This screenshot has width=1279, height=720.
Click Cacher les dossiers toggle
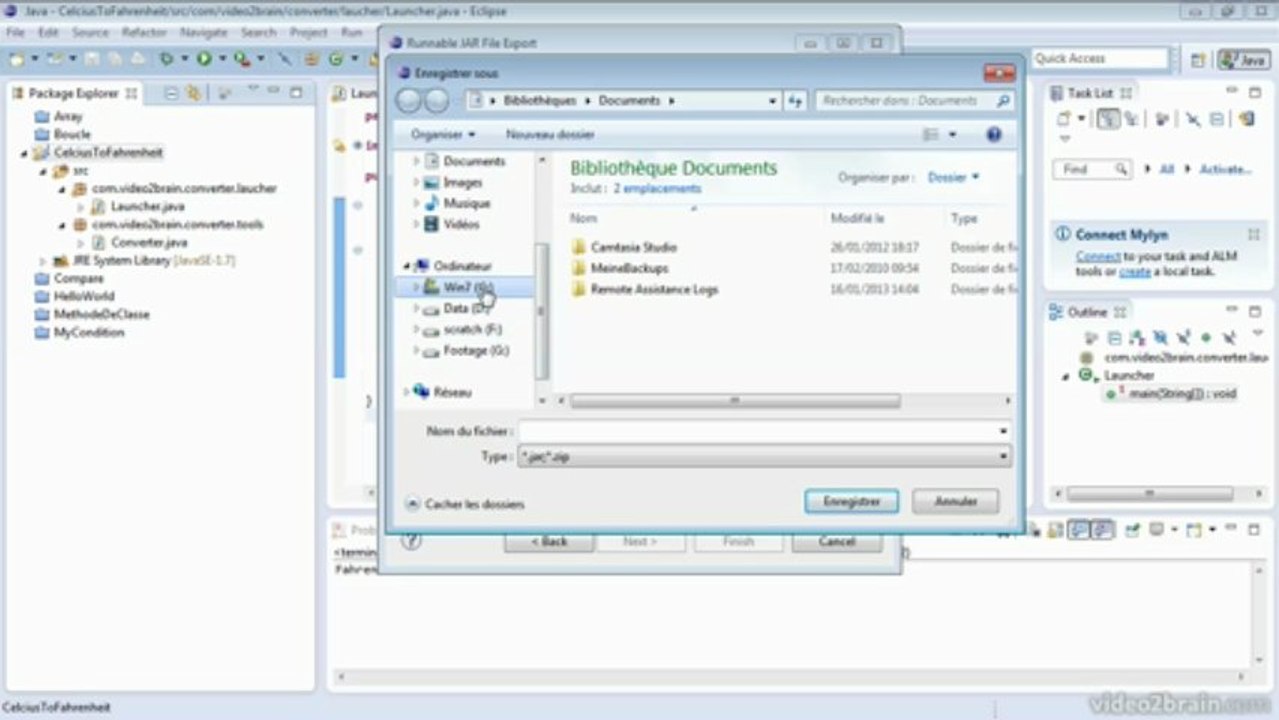tap(465, 504)
